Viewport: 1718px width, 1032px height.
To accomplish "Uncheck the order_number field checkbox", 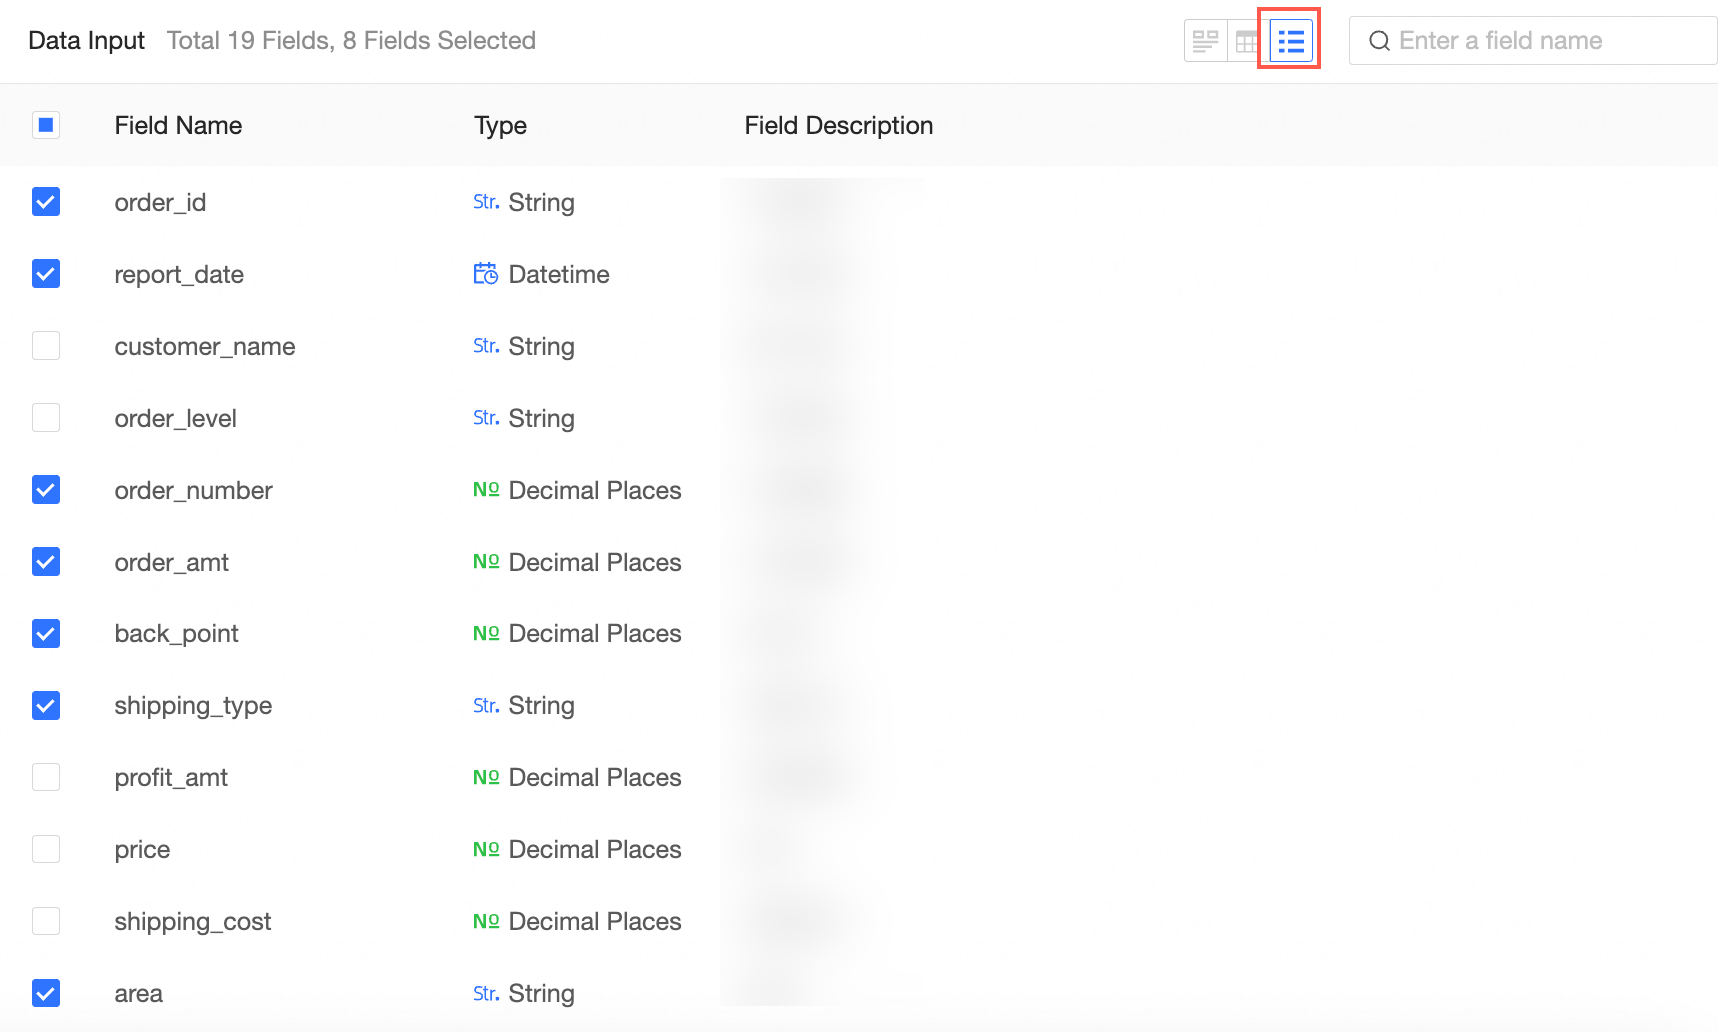I will (x=46, y=490).
